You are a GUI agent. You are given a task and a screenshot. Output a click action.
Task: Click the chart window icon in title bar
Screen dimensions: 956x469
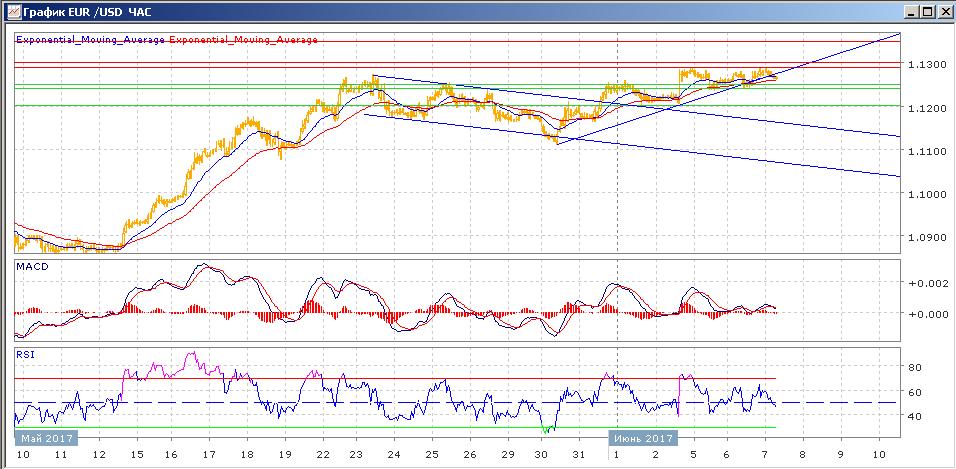click(x=11, y=12)
